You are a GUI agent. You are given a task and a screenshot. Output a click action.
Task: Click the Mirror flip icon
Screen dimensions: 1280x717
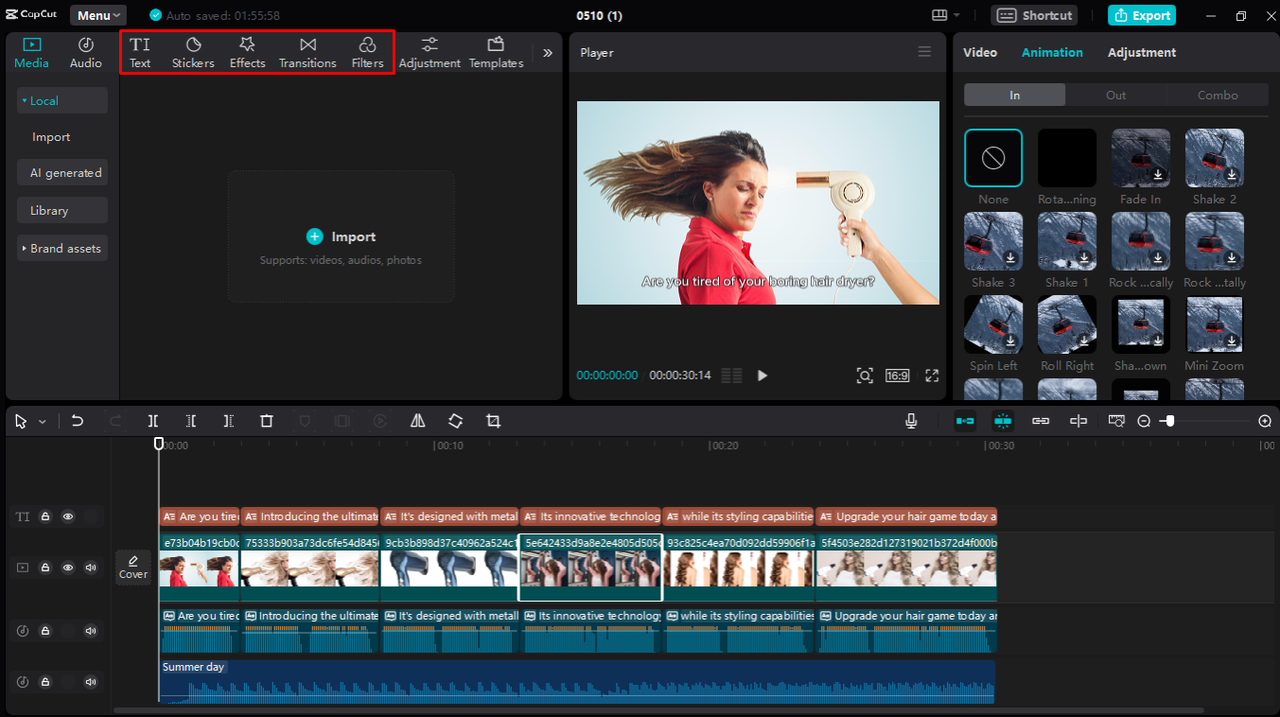[418, 421]
